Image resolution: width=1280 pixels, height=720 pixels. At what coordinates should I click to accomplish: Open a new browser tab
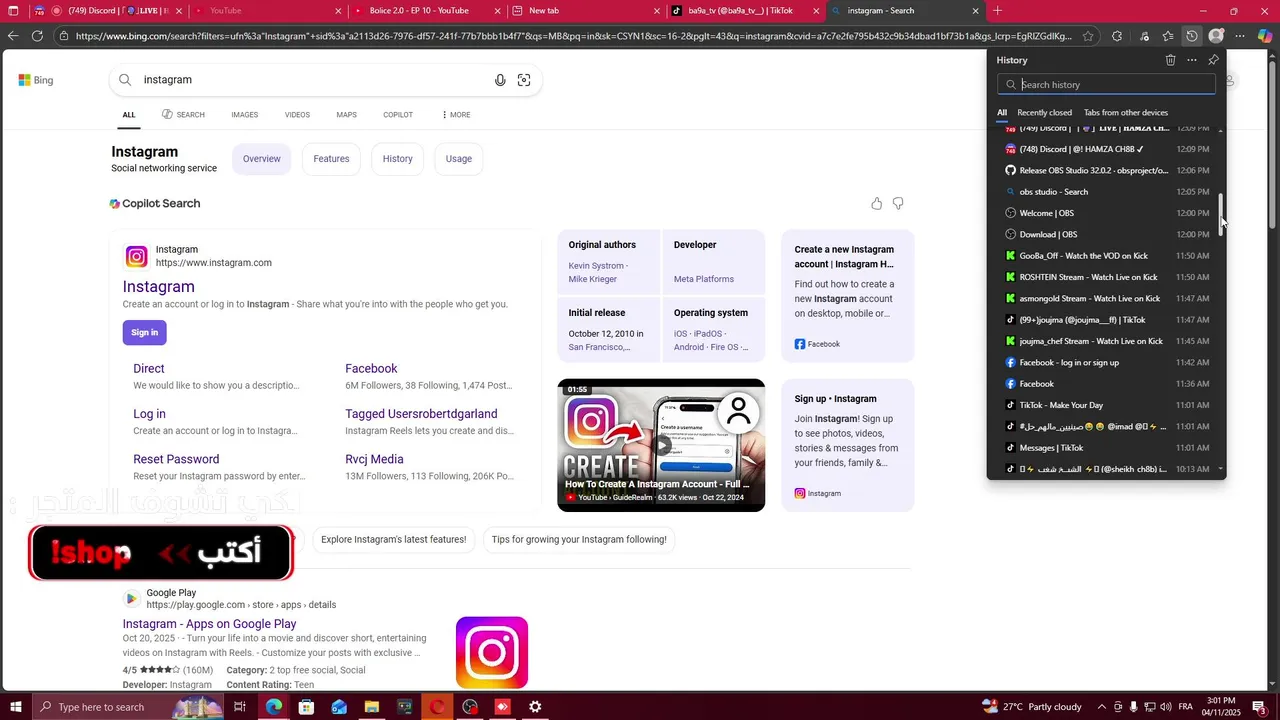coord(997,11)
